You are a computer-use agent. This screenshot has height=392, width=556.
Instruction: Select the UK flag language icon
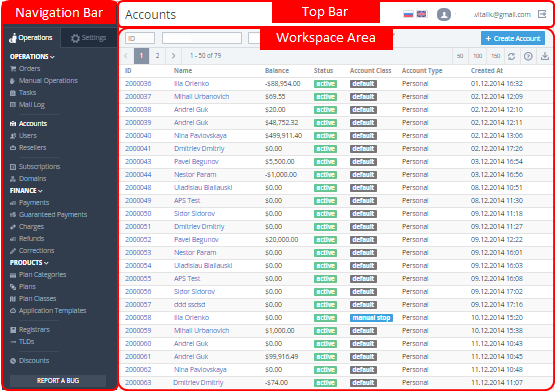click(x=421, y=14)
